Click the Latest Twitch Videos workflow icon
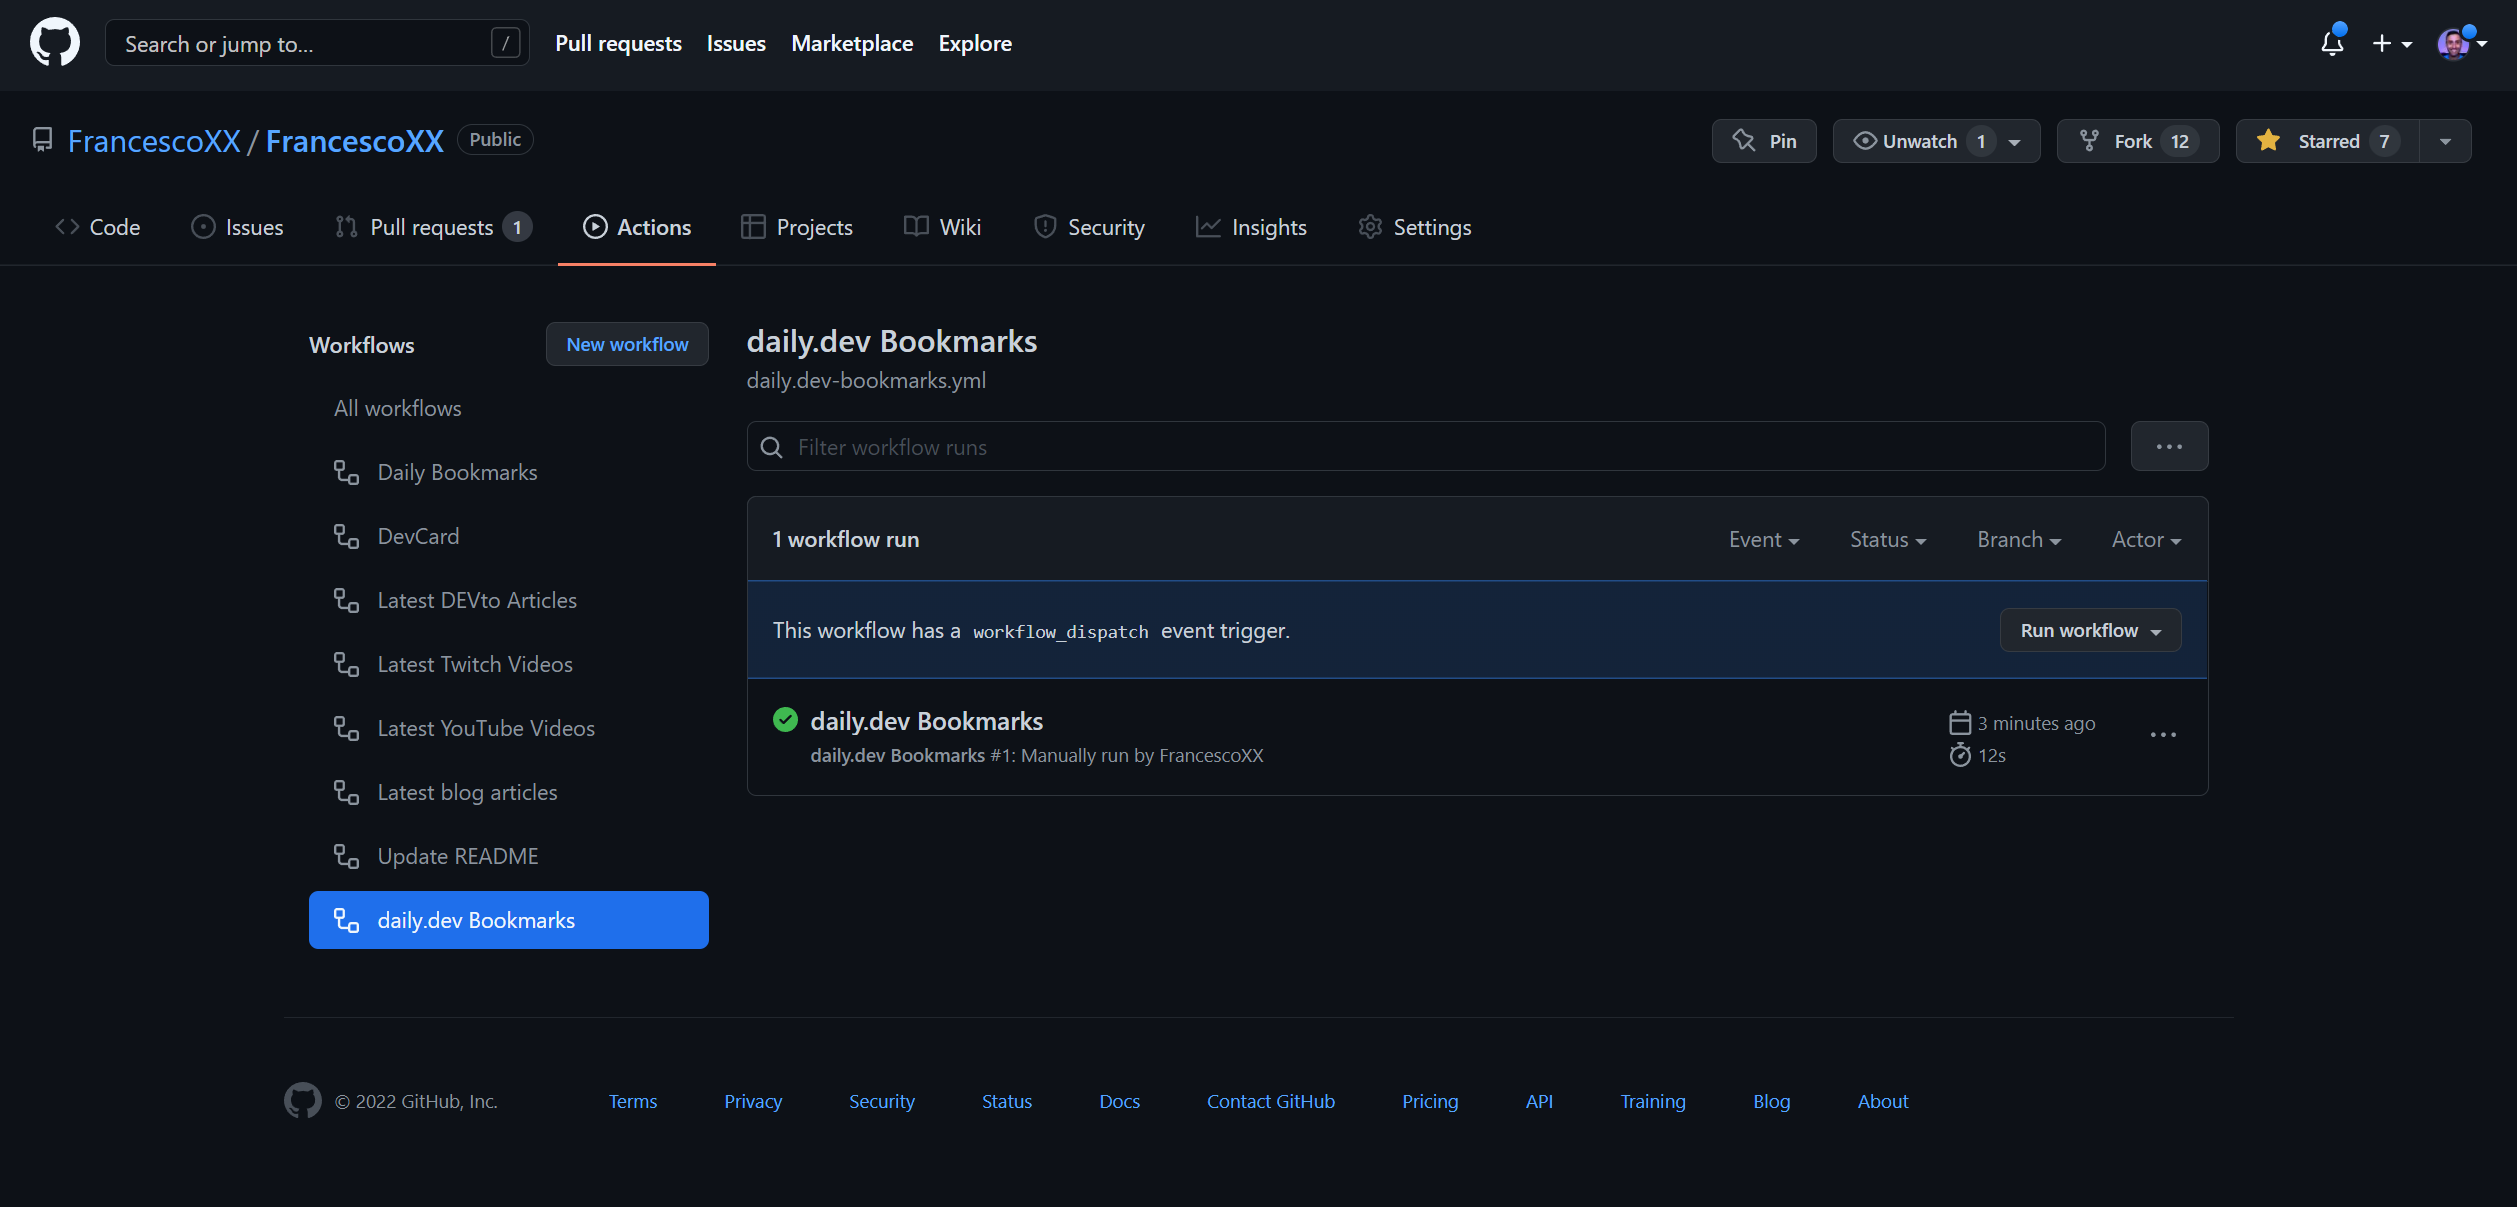Viewport: 2517px width, 1207px height. [346, 664]
